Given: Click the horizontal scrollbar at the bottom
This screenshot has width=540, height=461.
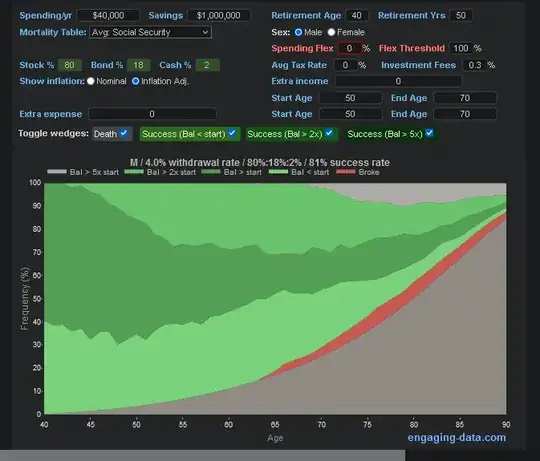Looking at the screenshot, I should pos(202,455).
